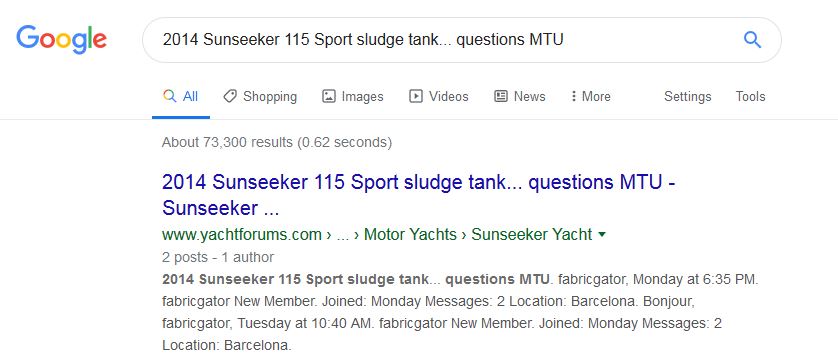
Task: Open the Shopping results tab
Action: pos(260,96)
